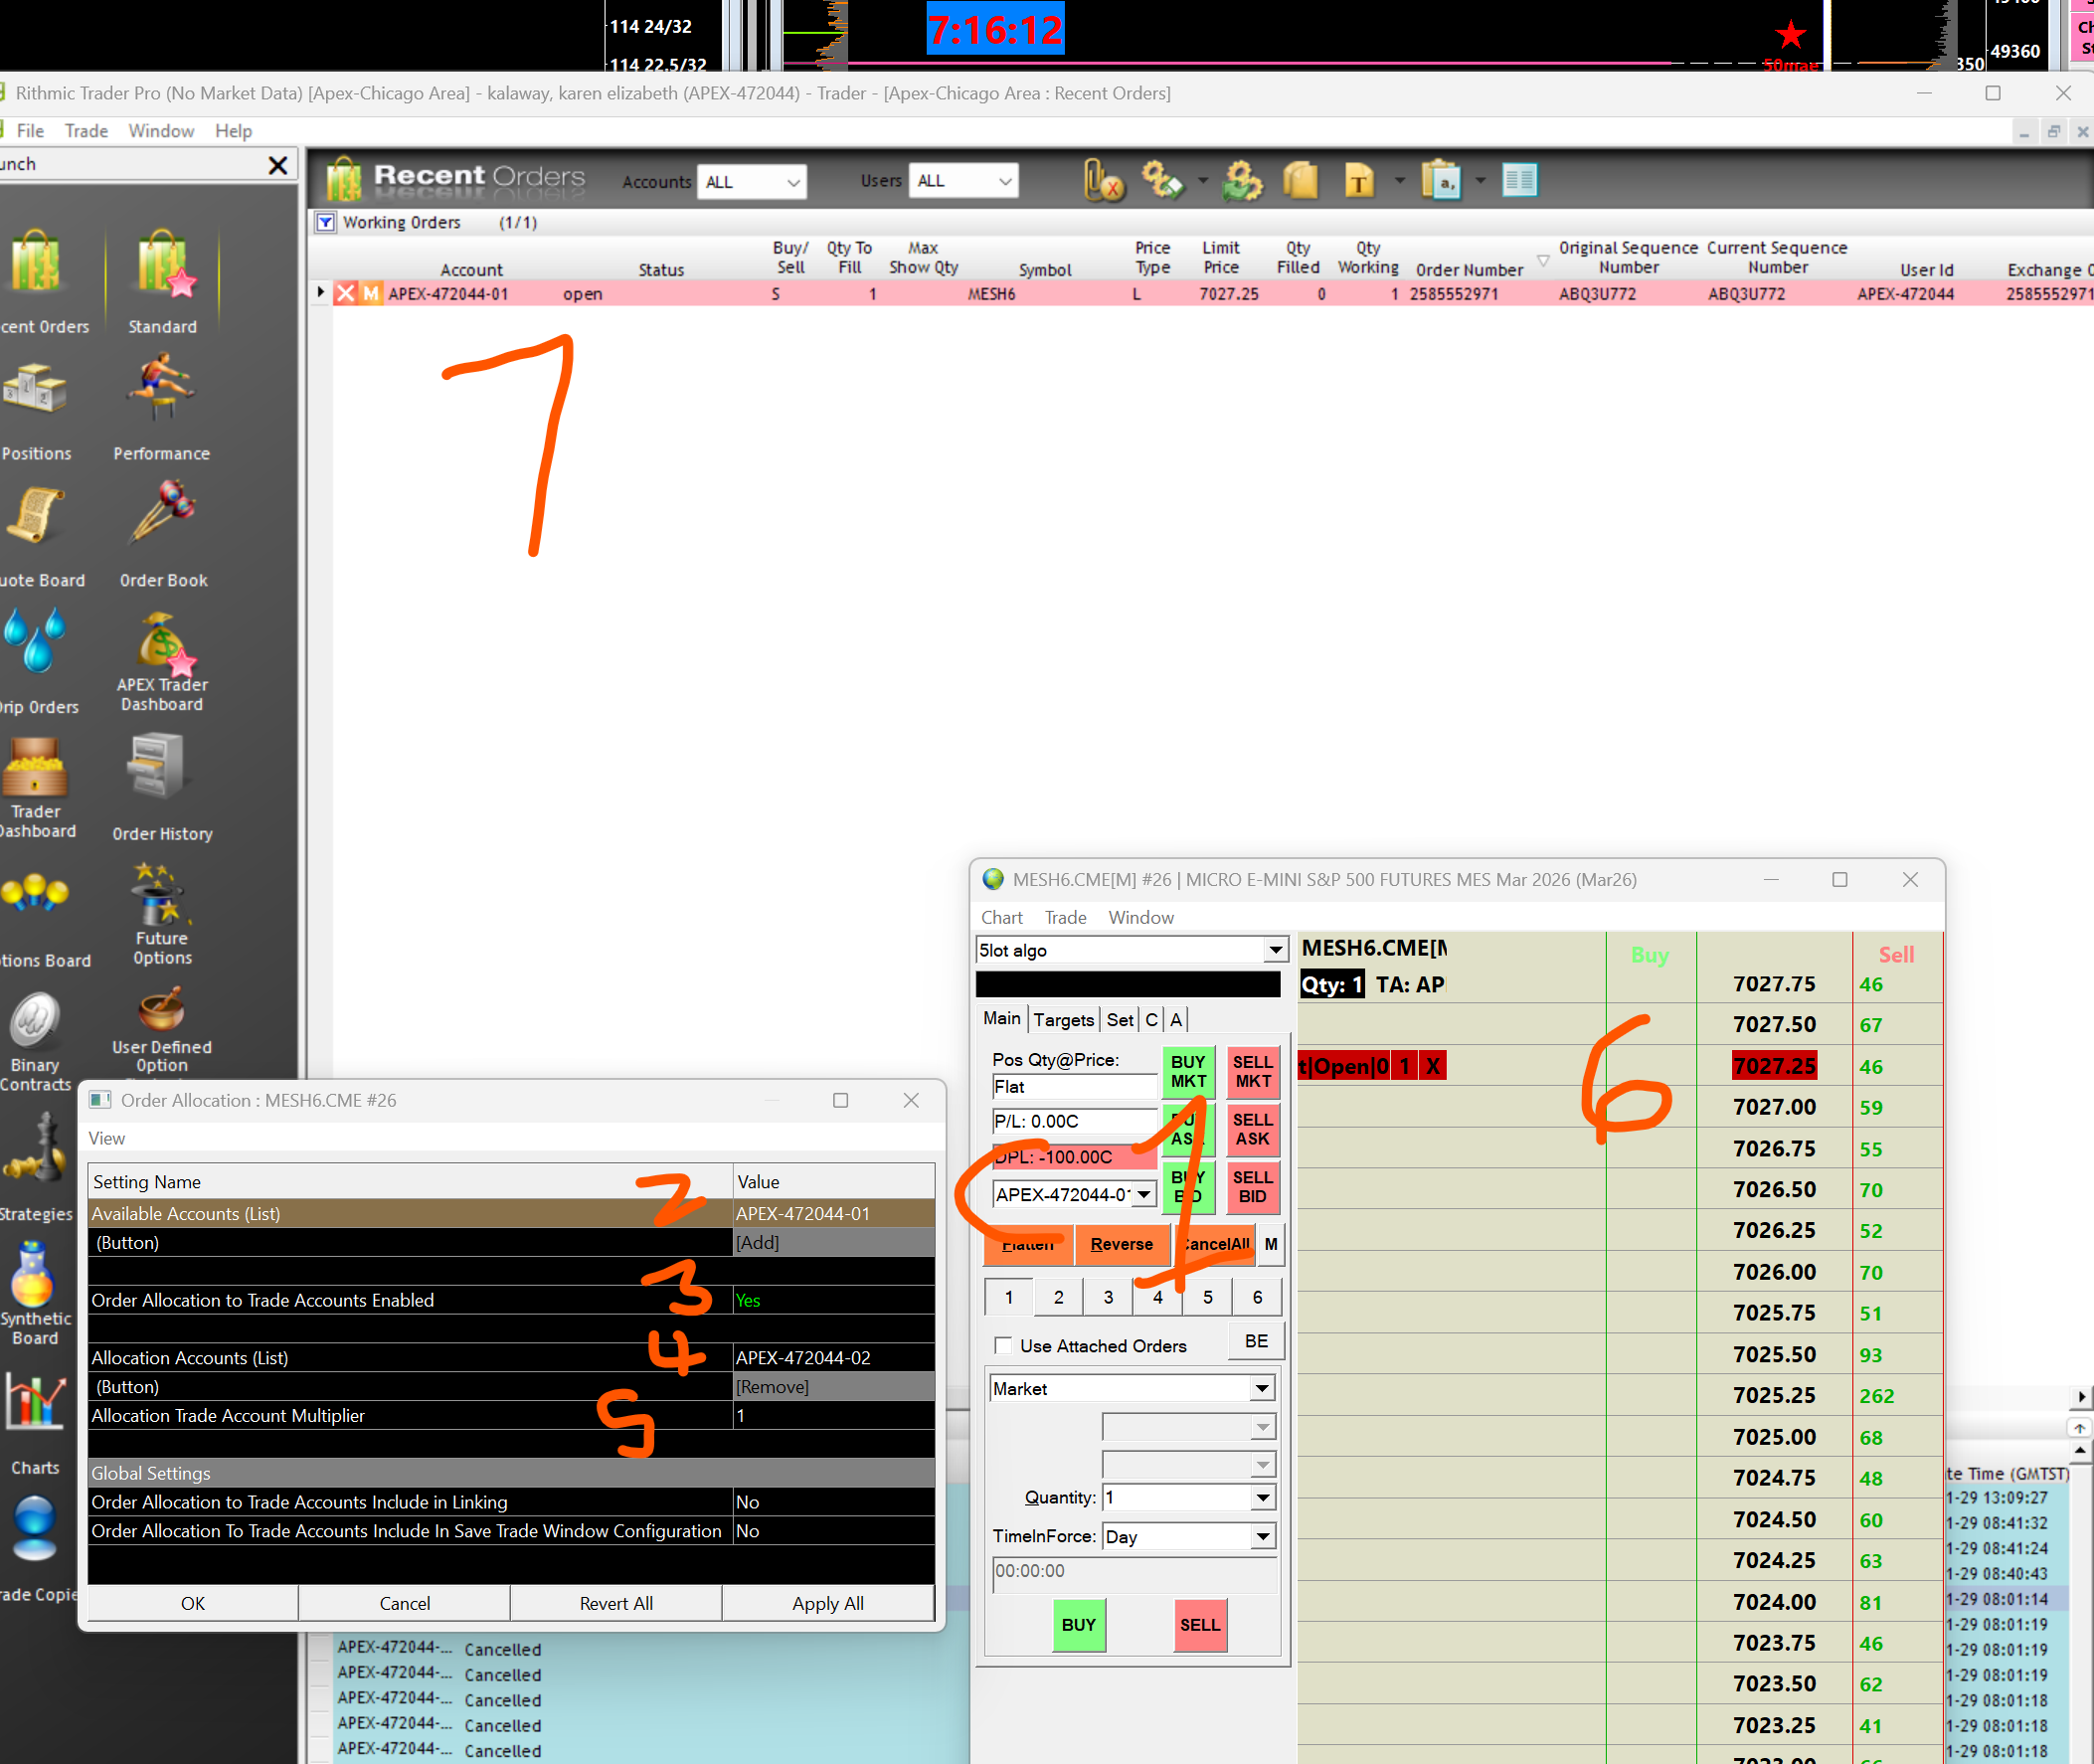Expand the 5lot algo dropdown
This screenshot has height=1764, width=2094.
click(1275, 950)
